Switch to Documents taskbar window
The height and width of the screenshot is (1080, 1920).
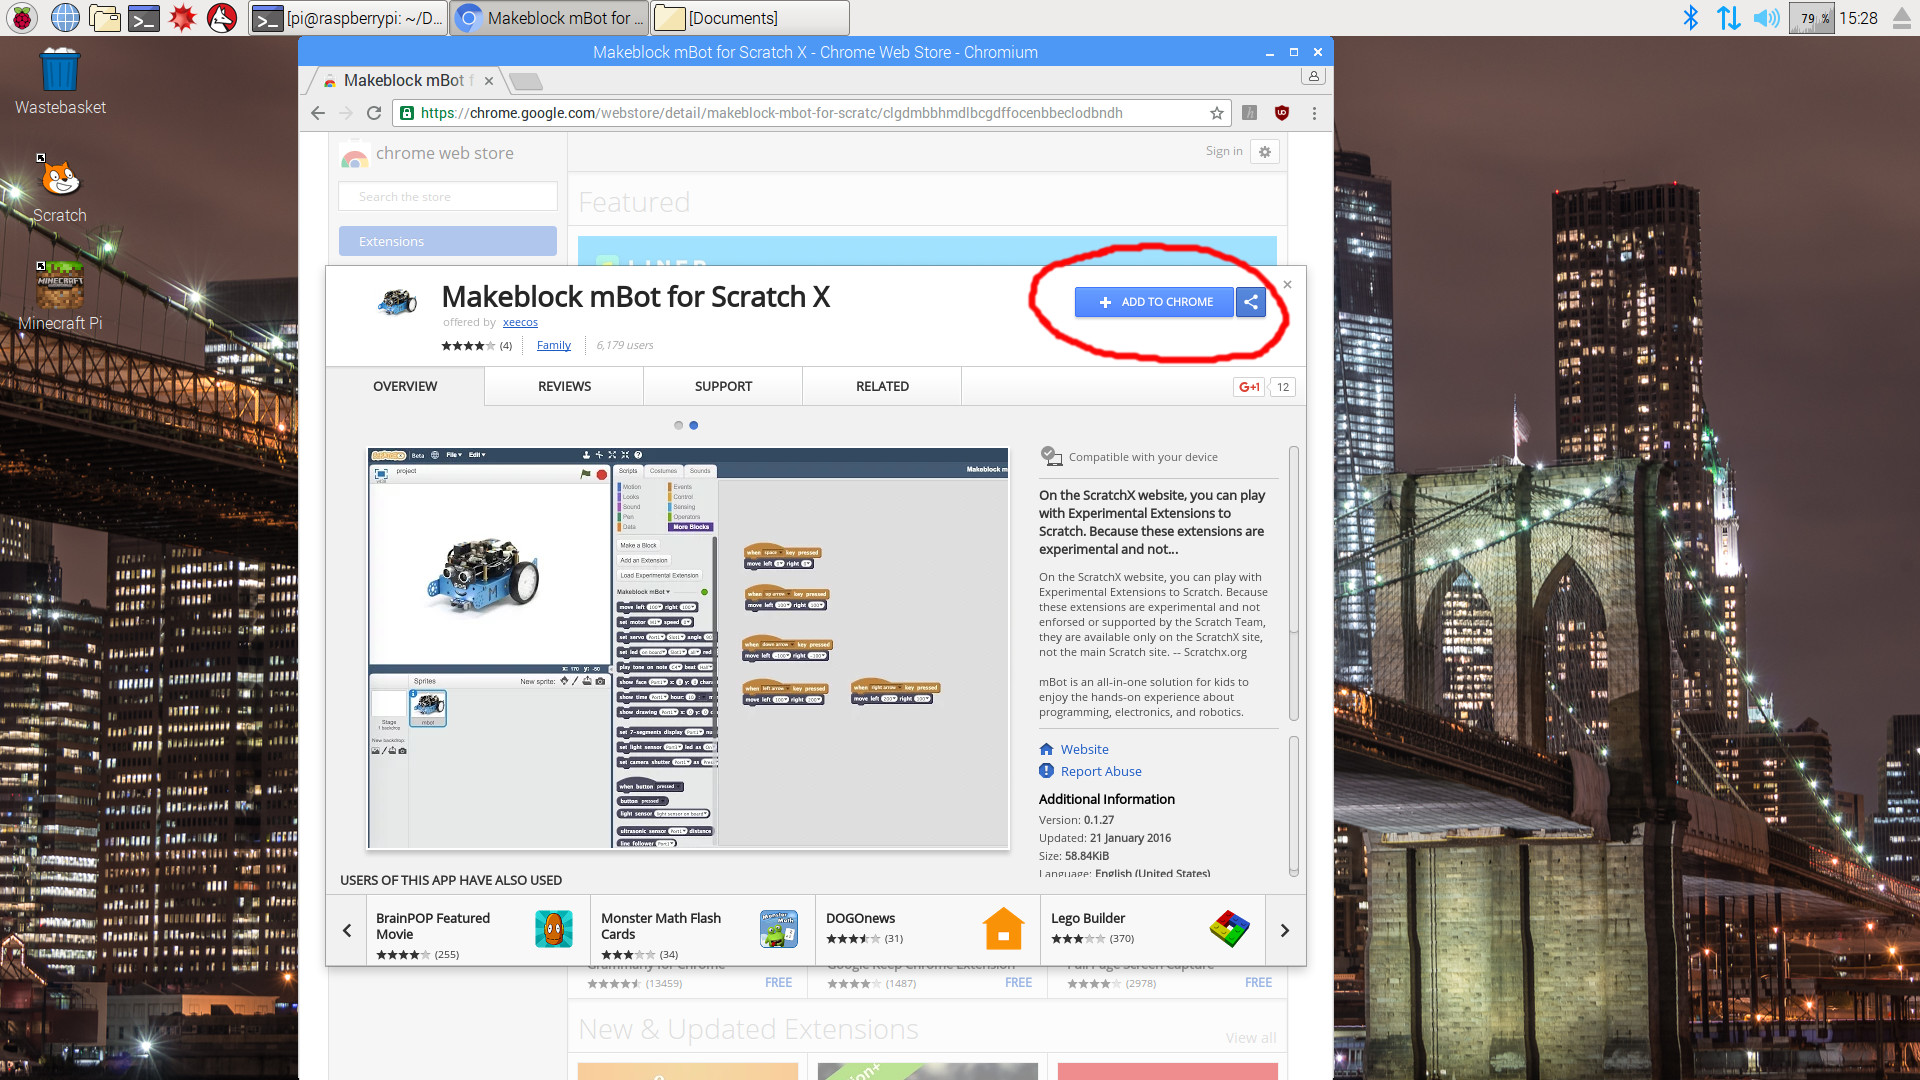749,17
